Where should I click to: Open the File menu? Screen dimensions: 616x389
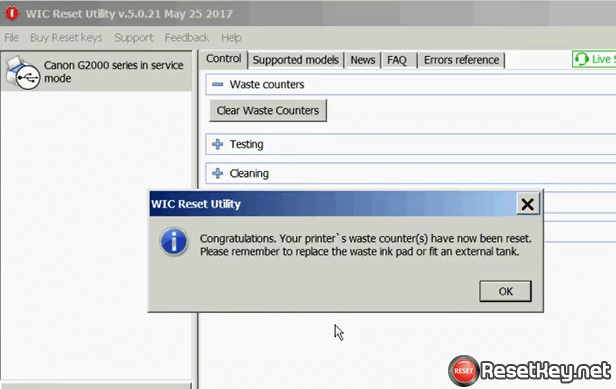point(11,38)
